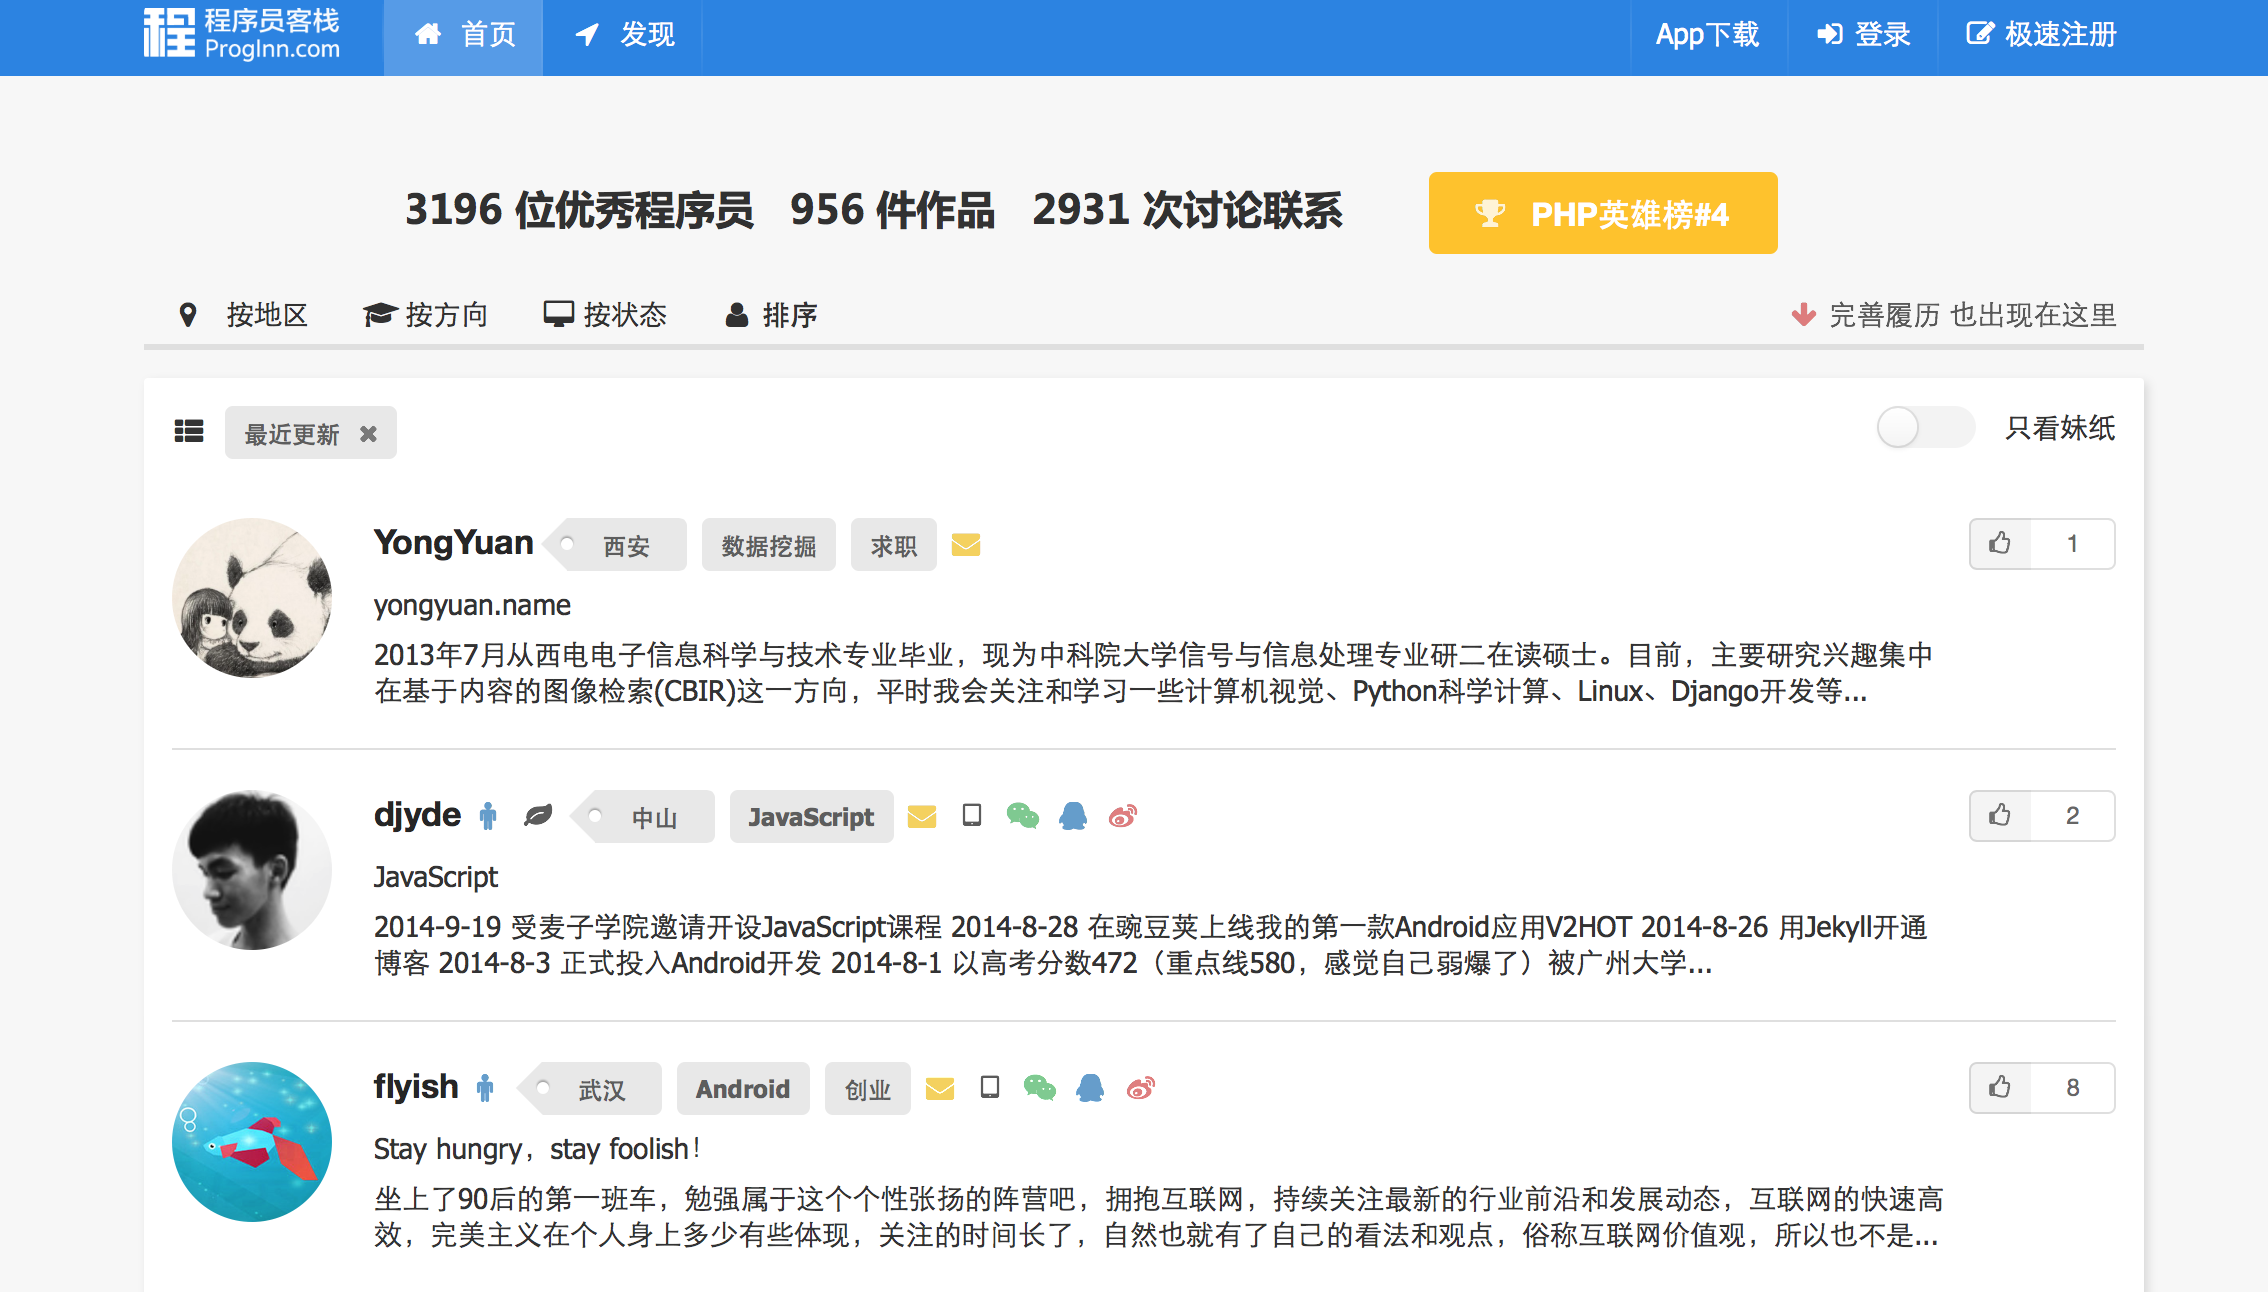
Task: Open the 首页 home tab
Action: click(x=464, y=36)
